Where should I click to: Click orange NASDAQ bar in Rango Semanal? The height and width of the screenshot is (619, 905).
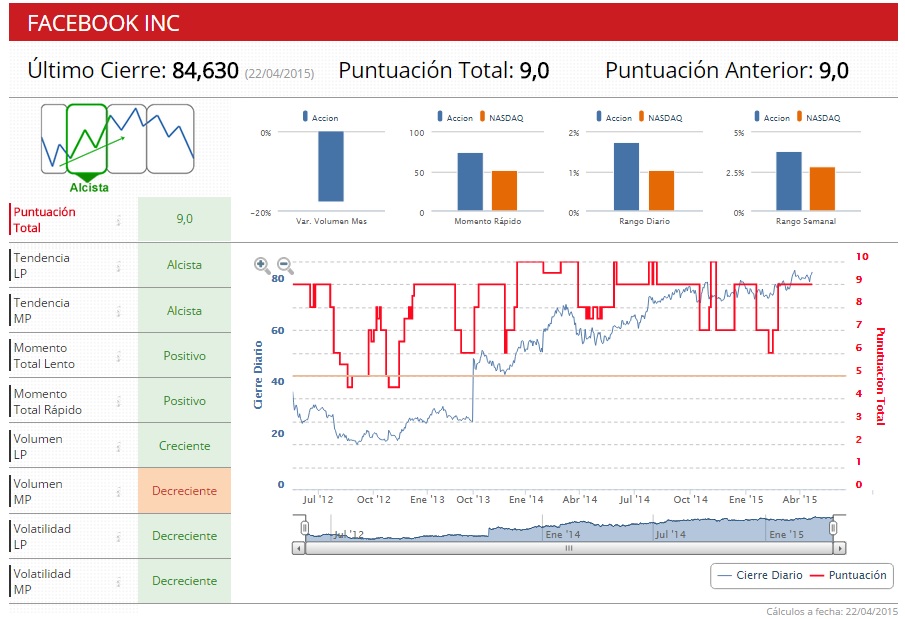pos(822,189)
